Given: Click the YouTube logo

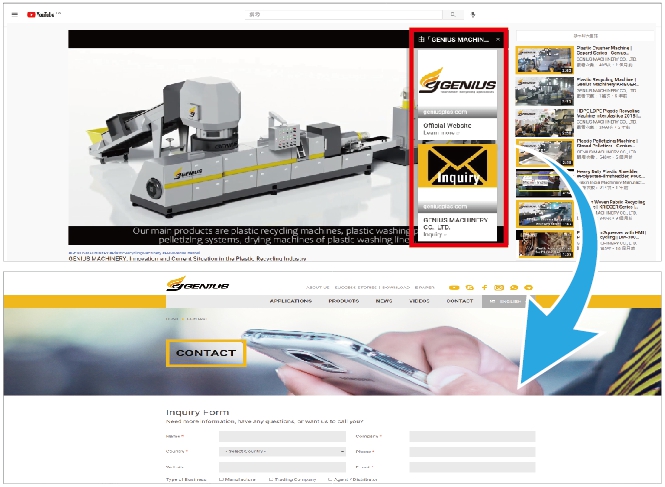Looking at the screenshot, I should [x=43, y=14].
